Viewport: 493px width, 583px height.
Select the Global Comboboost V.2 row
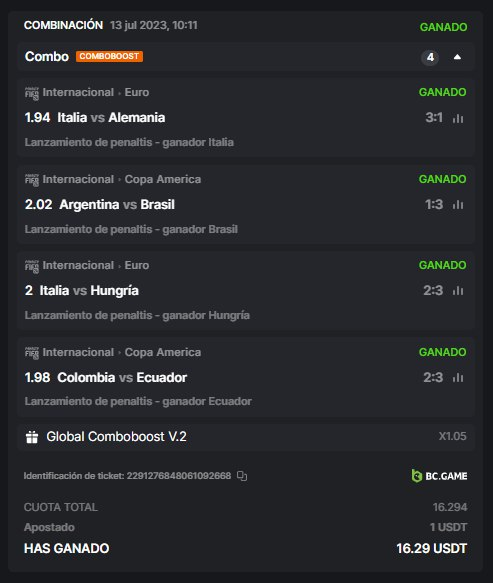click(246, 437)
